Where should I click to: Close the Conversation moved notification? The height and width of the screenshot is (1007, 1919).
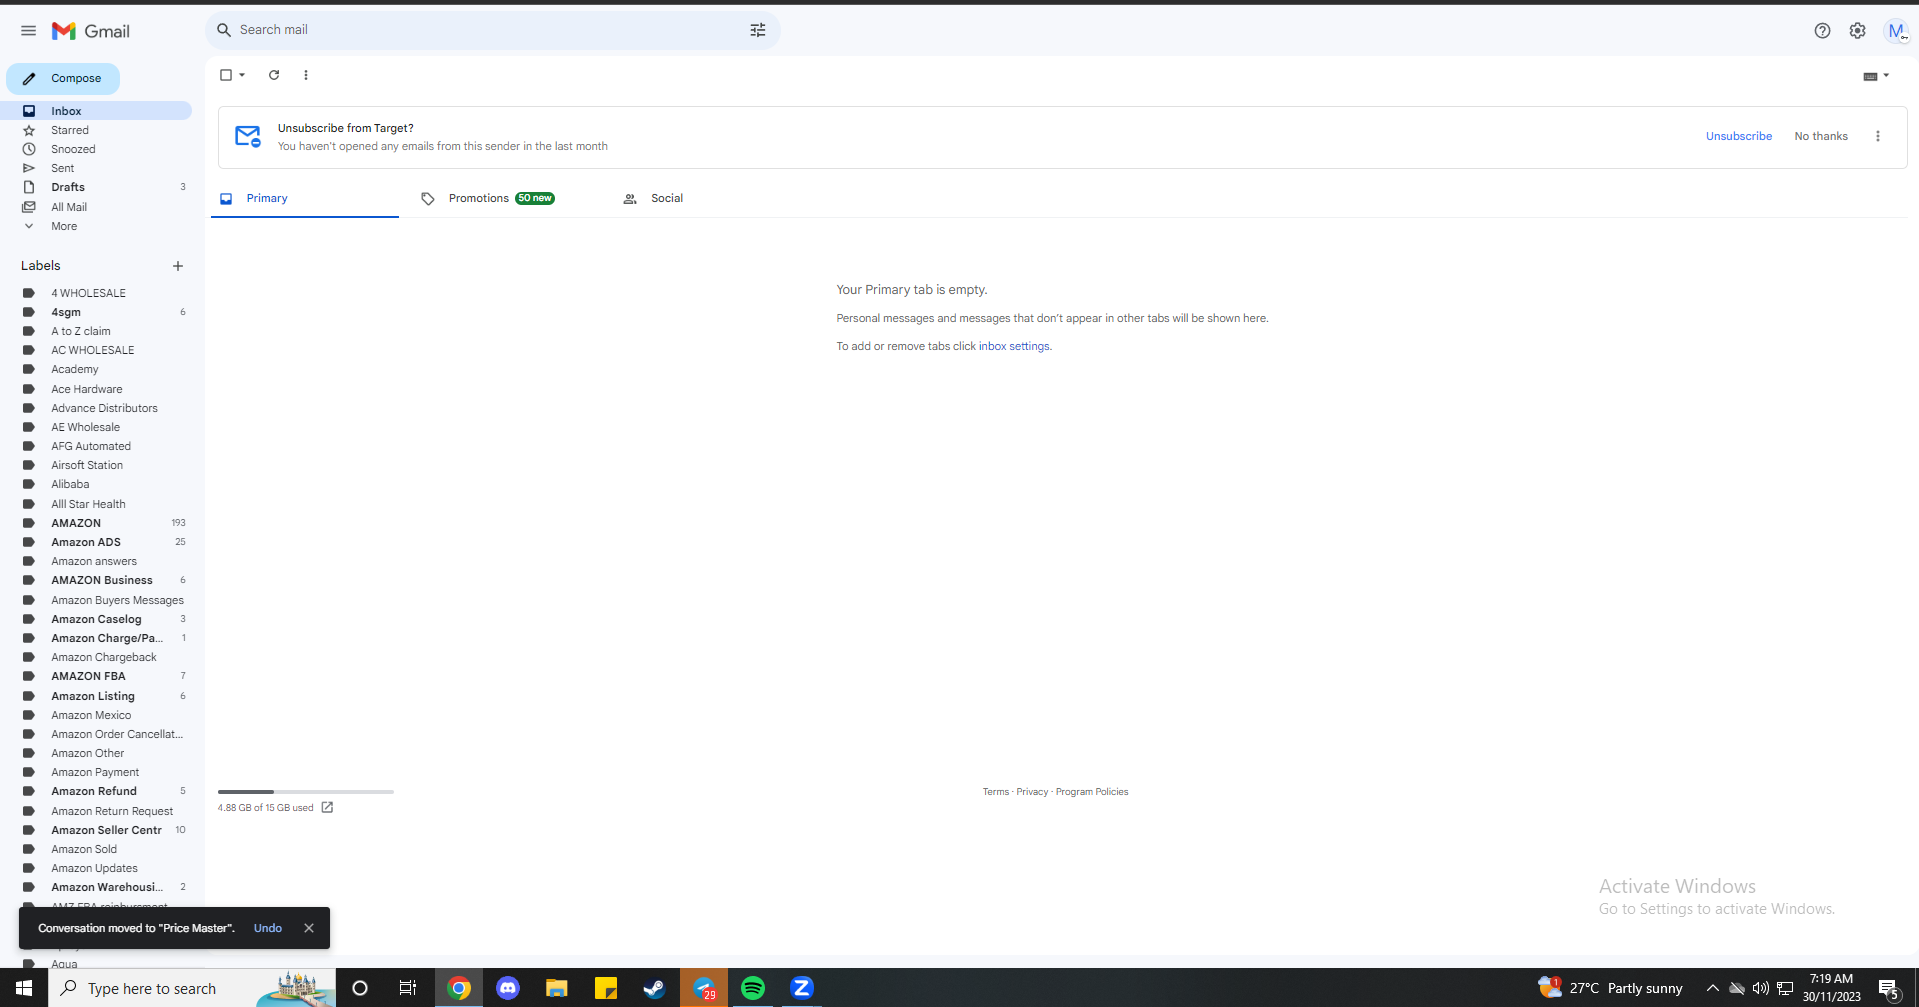[x=309, y=928]
